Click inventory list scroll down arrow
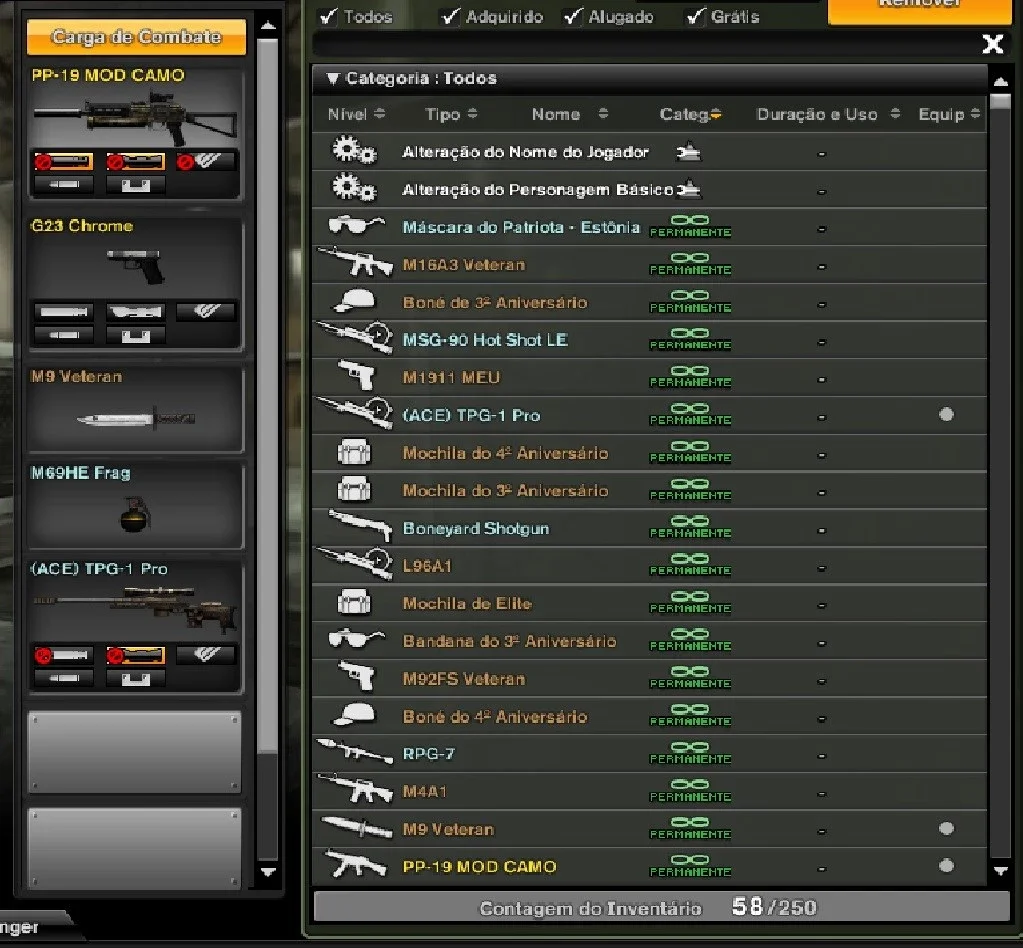 (x=1000, y=870)
